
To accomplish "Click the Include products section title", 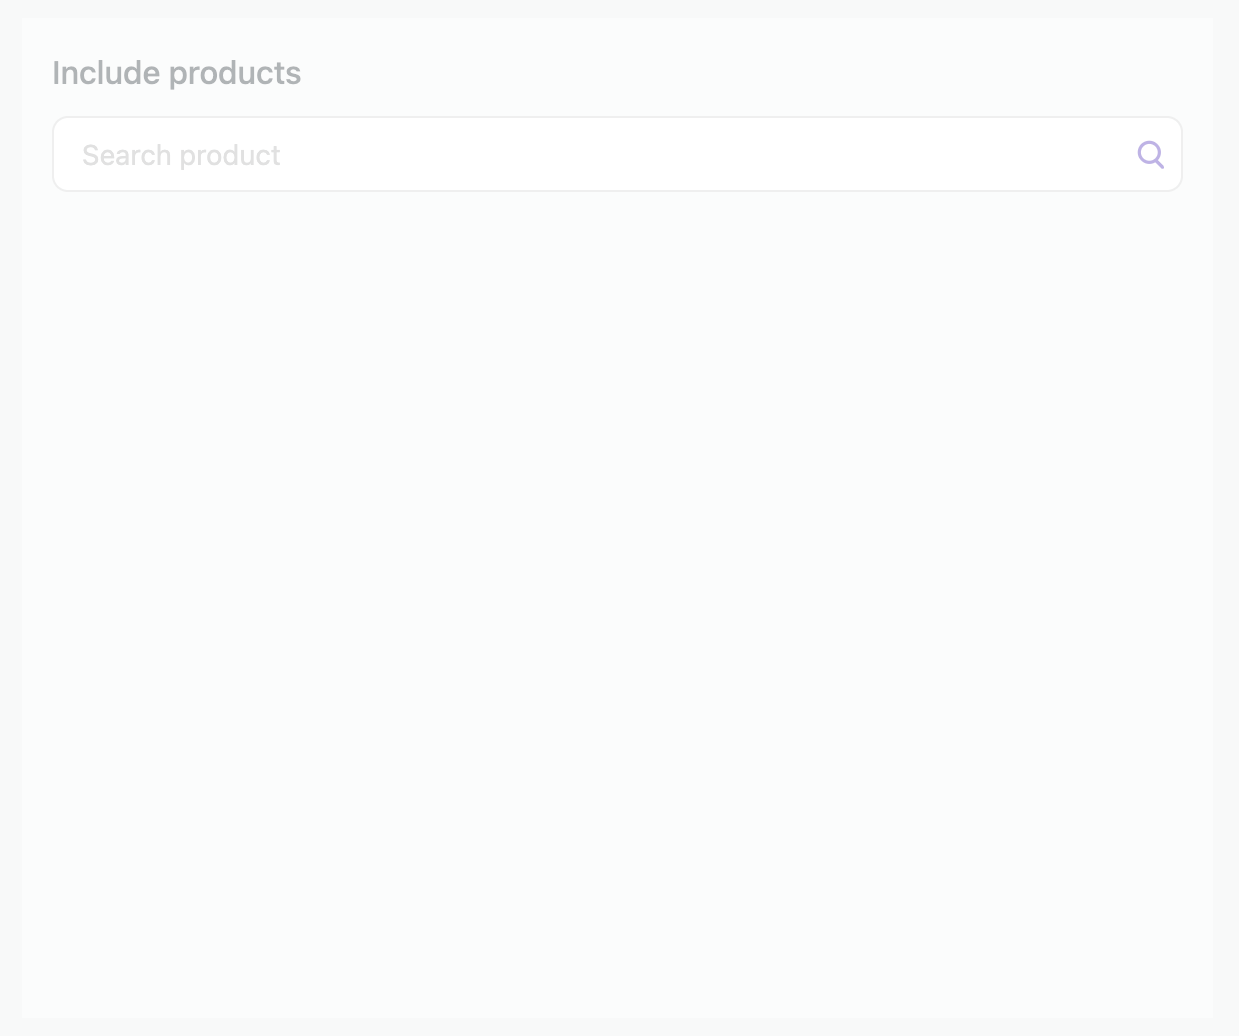I will click(176, 73).
